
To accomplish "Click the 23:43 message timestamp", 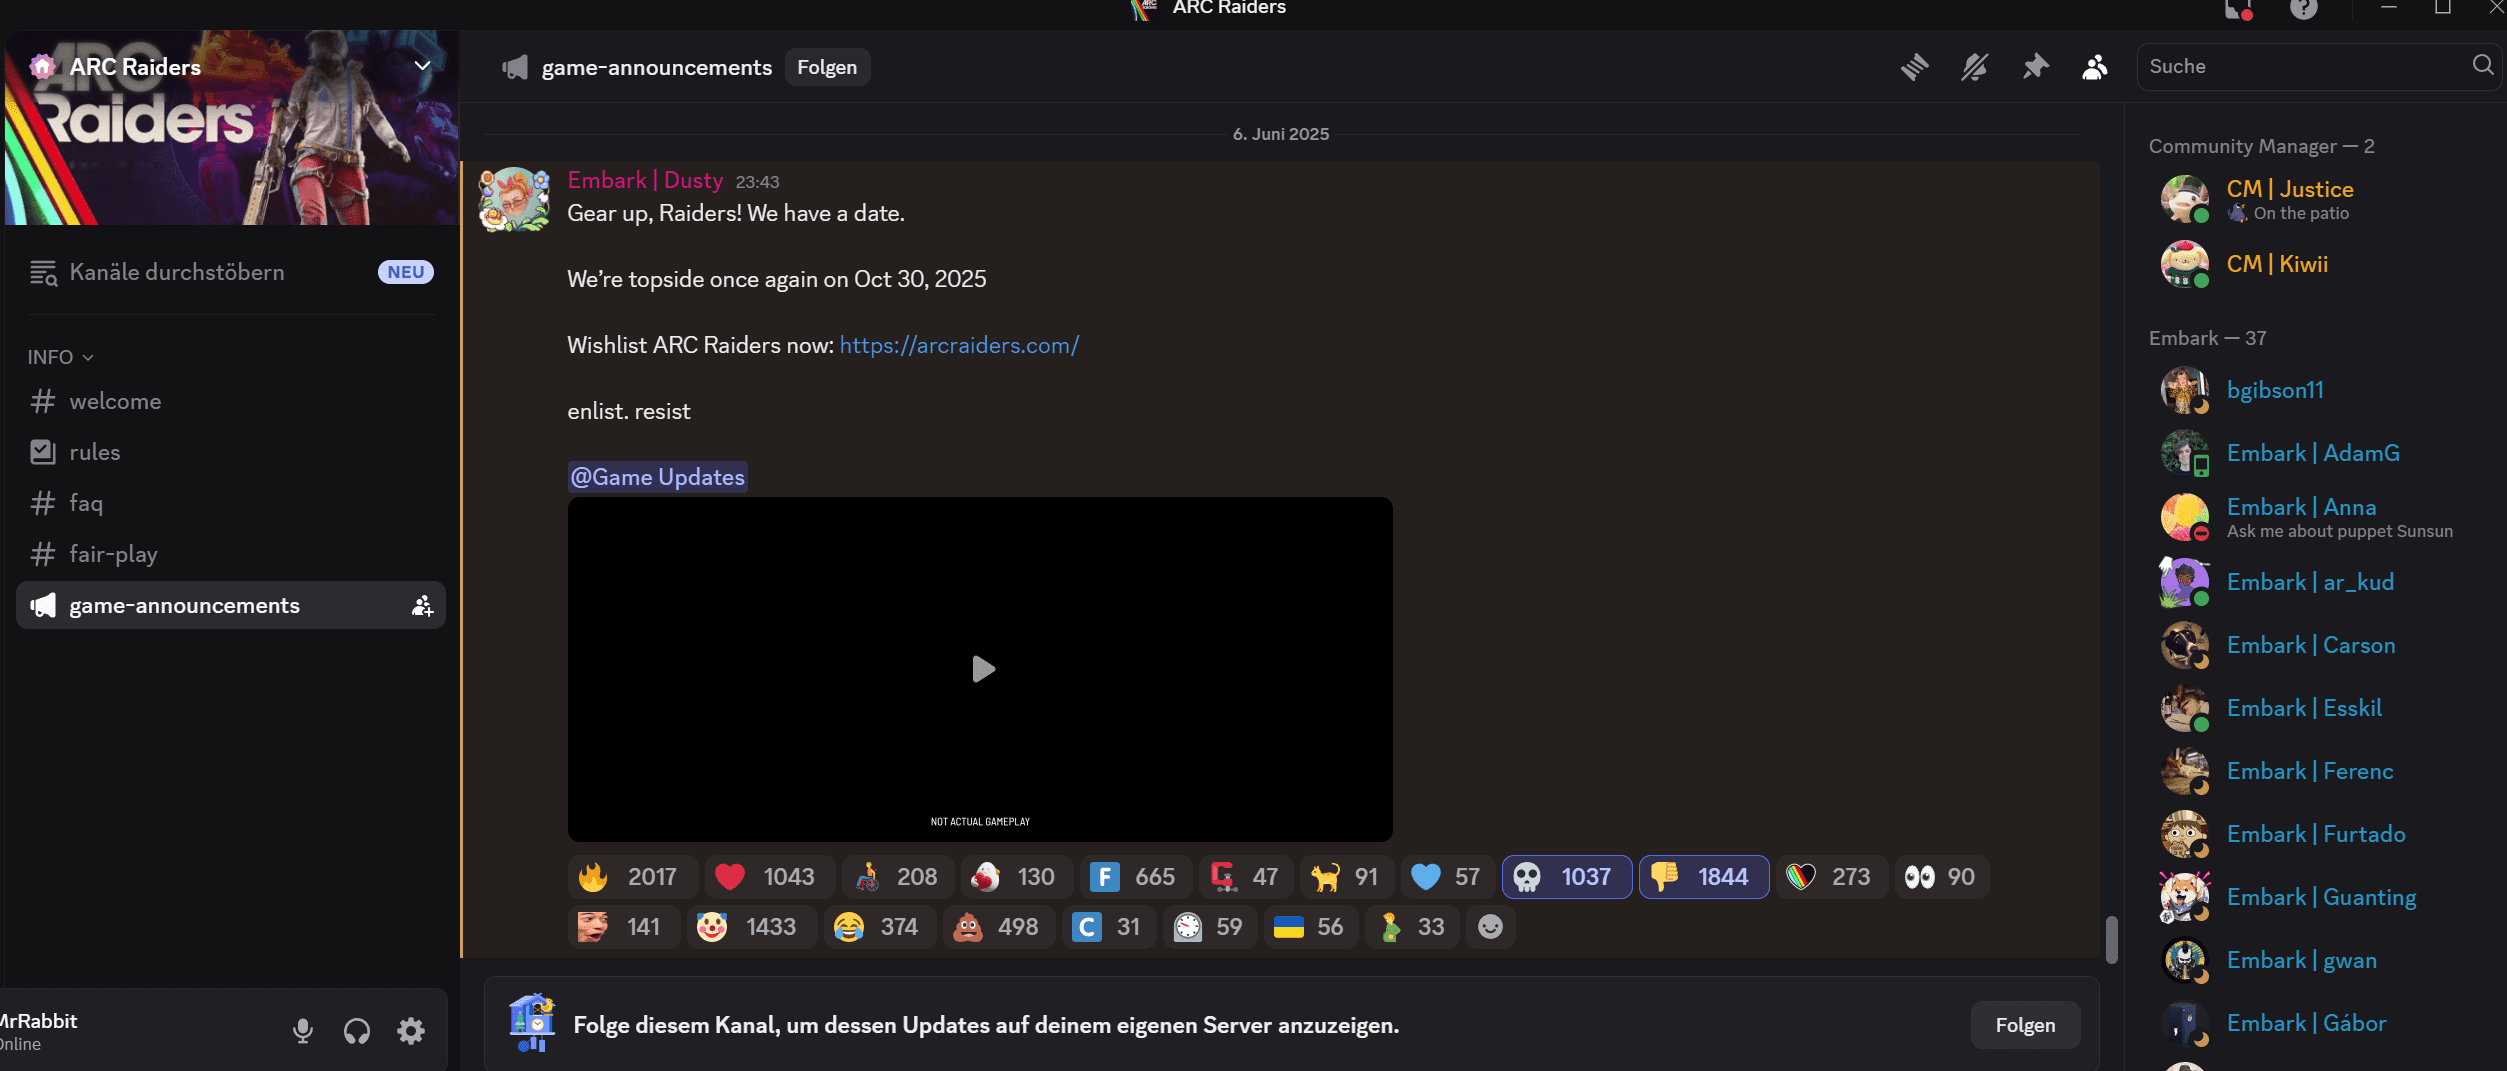I will pos(757,182).
